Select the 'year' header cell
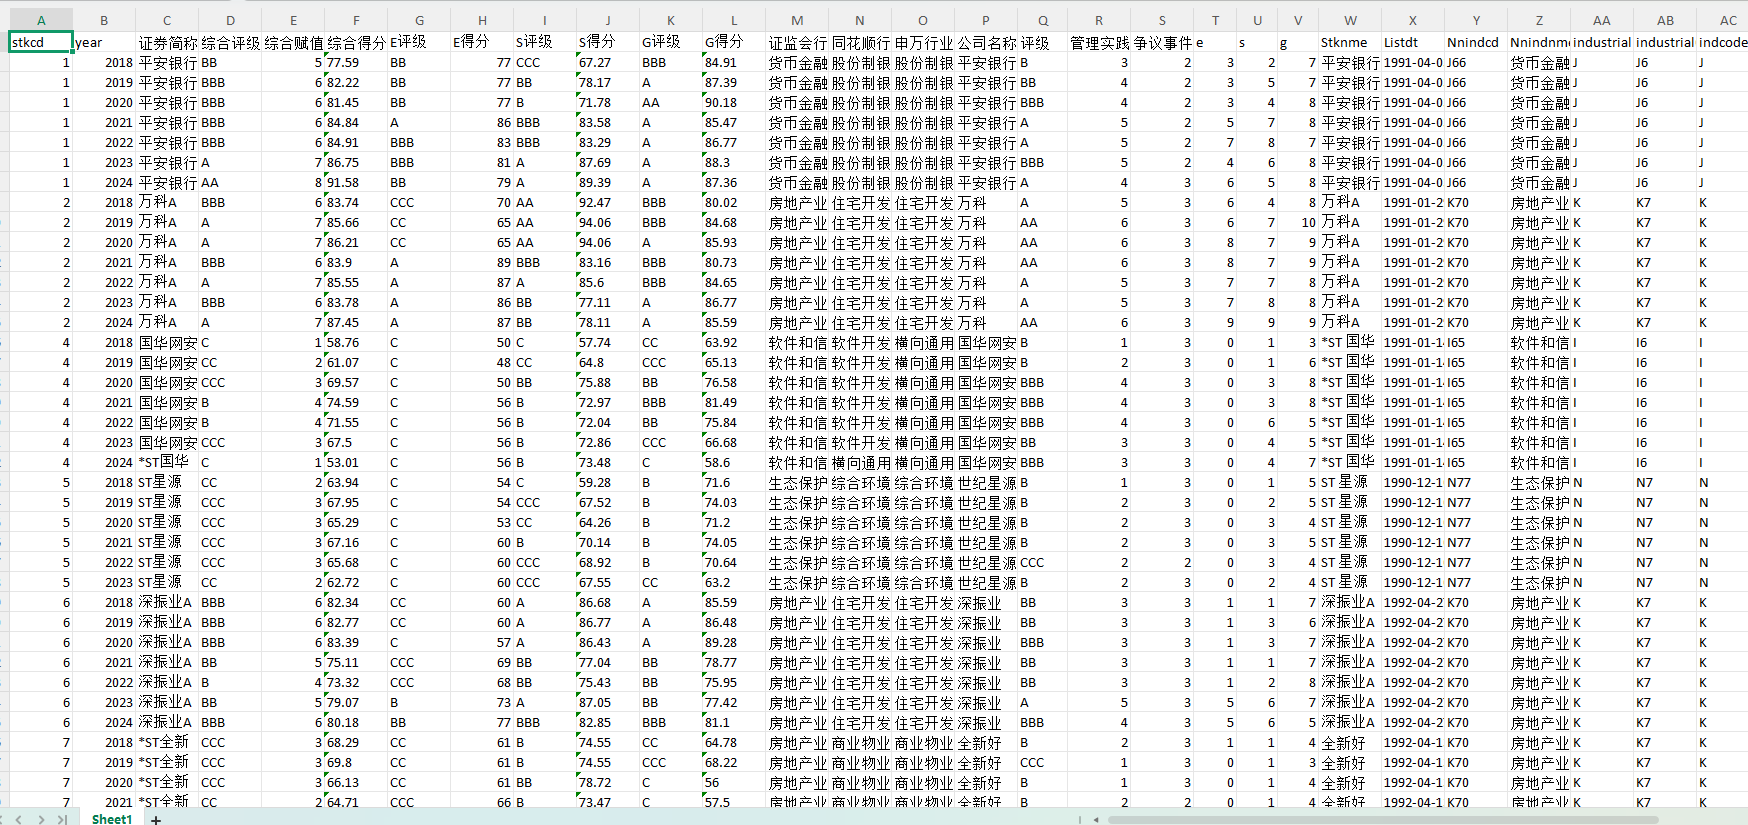1748x825 pixels. pyautogui.click(x=104, y=42)
